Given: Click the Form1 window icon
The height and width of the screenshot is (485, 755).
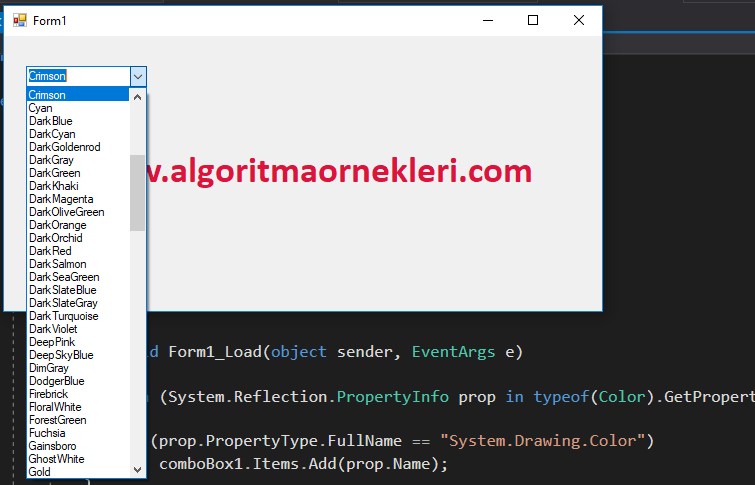Looking at the screenshot, I should [x=19, y=20].
